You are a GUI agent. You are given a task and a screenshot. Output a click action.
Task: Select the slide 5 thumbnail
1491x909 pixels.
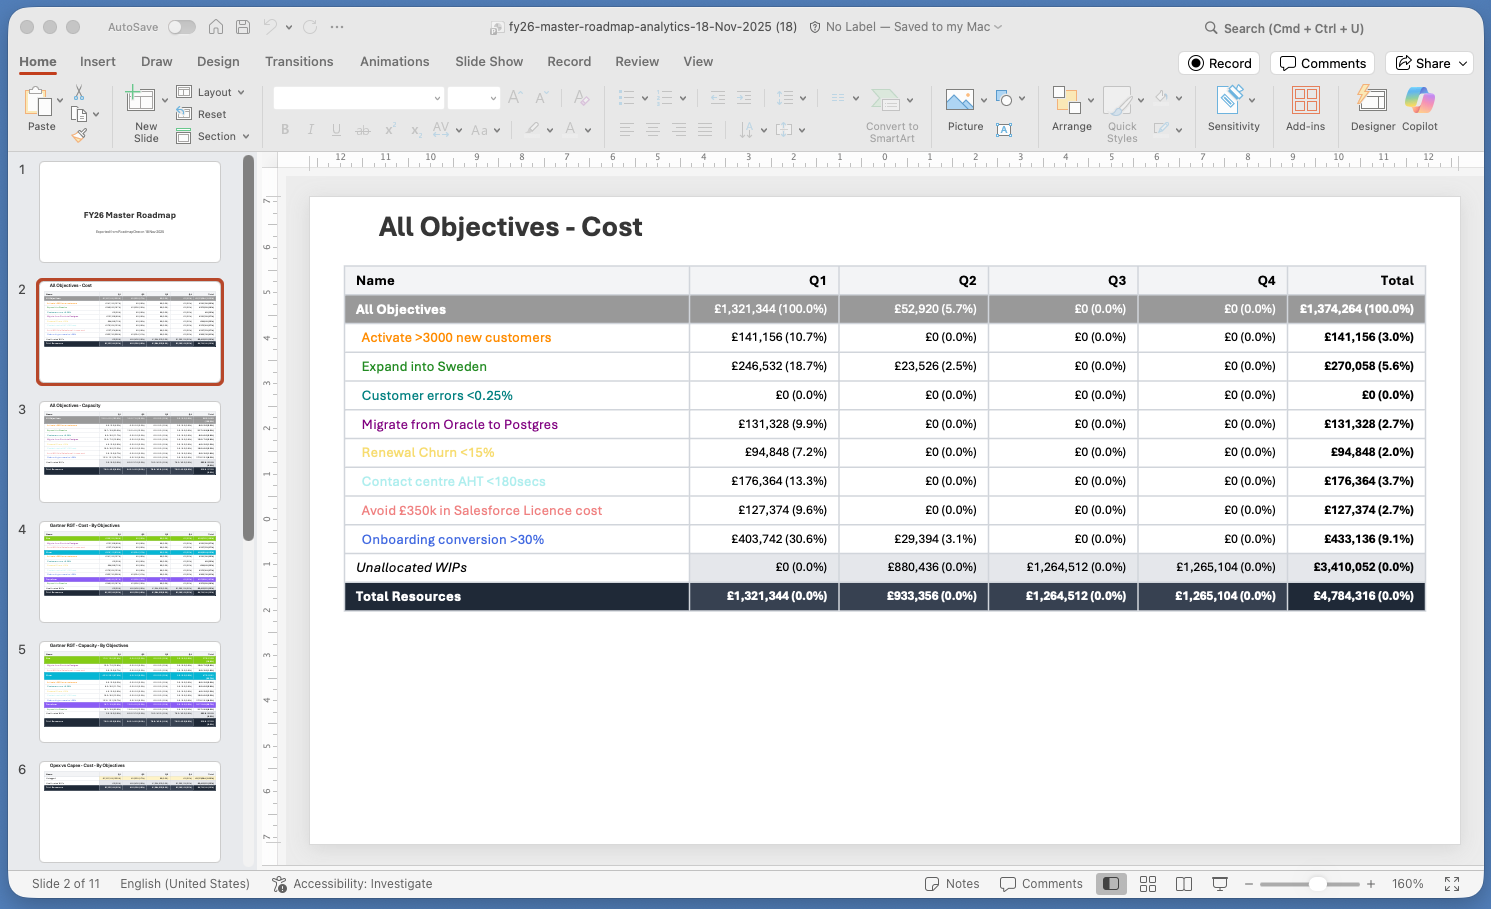pyautogui.click(x=129, y=691)
